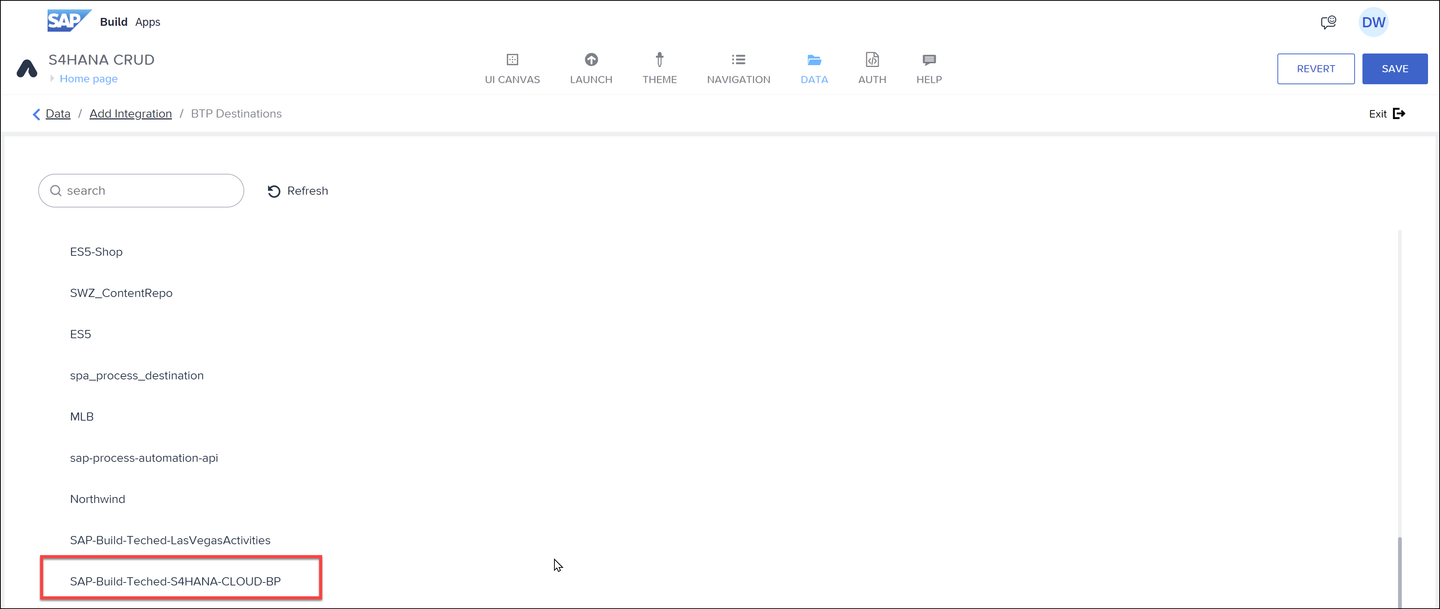Open the Add Integration breadcrumb link
This screenshot has height=609, width=1440.
(x=131, y=114)
